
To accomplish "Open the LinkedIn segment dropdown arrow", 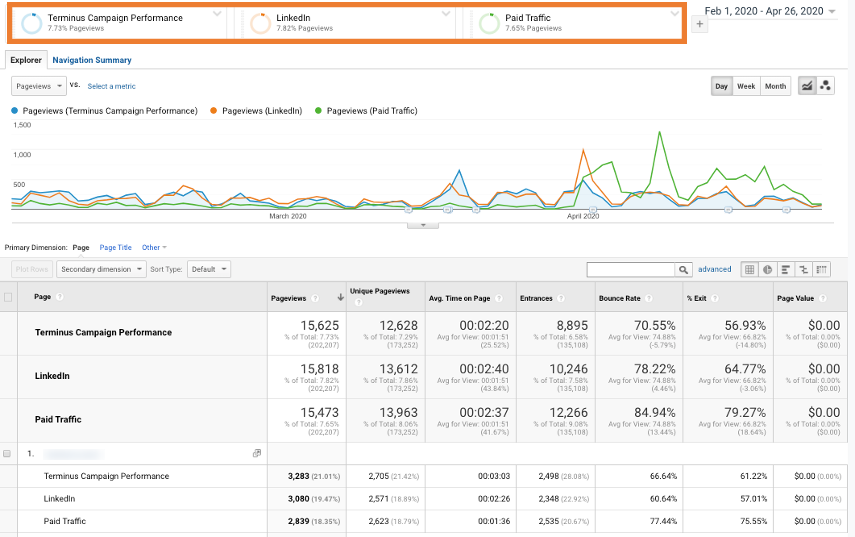I will [x=446, y=14].
